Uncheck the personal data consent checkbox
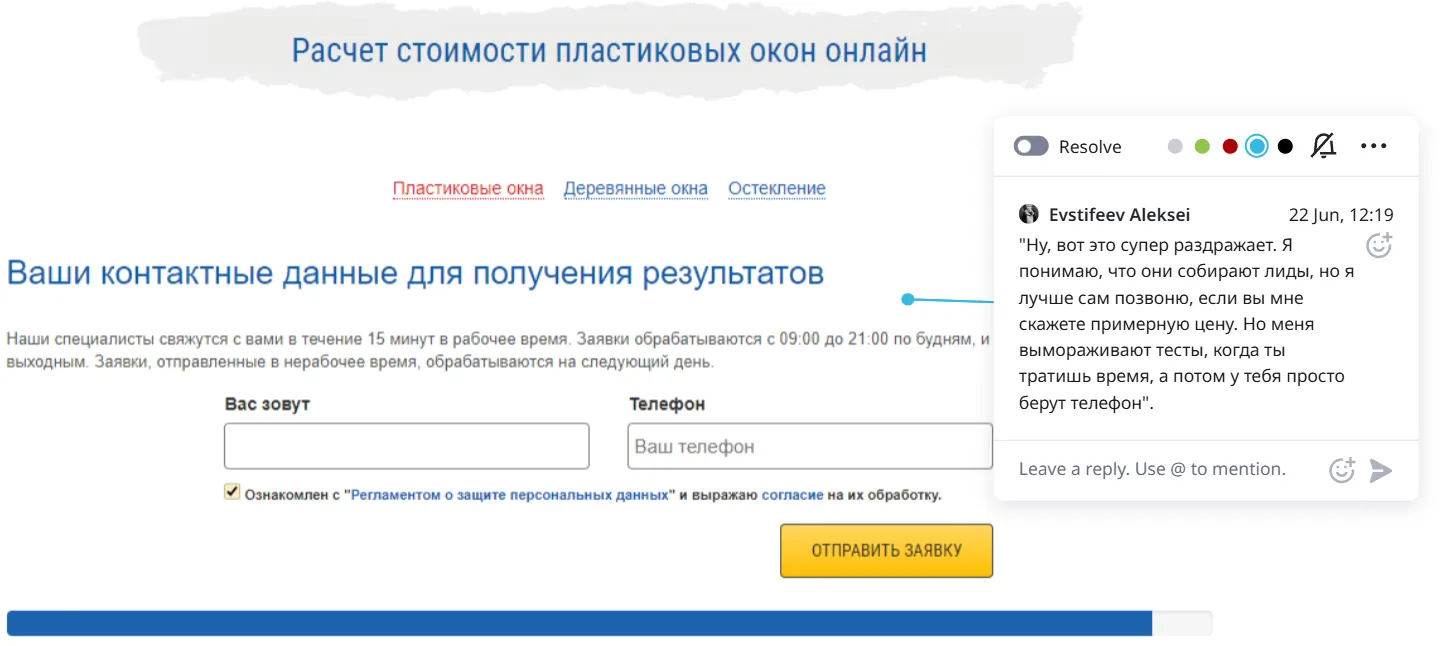This screenshot has height=646, width=1441. click(x=232, y=492)
